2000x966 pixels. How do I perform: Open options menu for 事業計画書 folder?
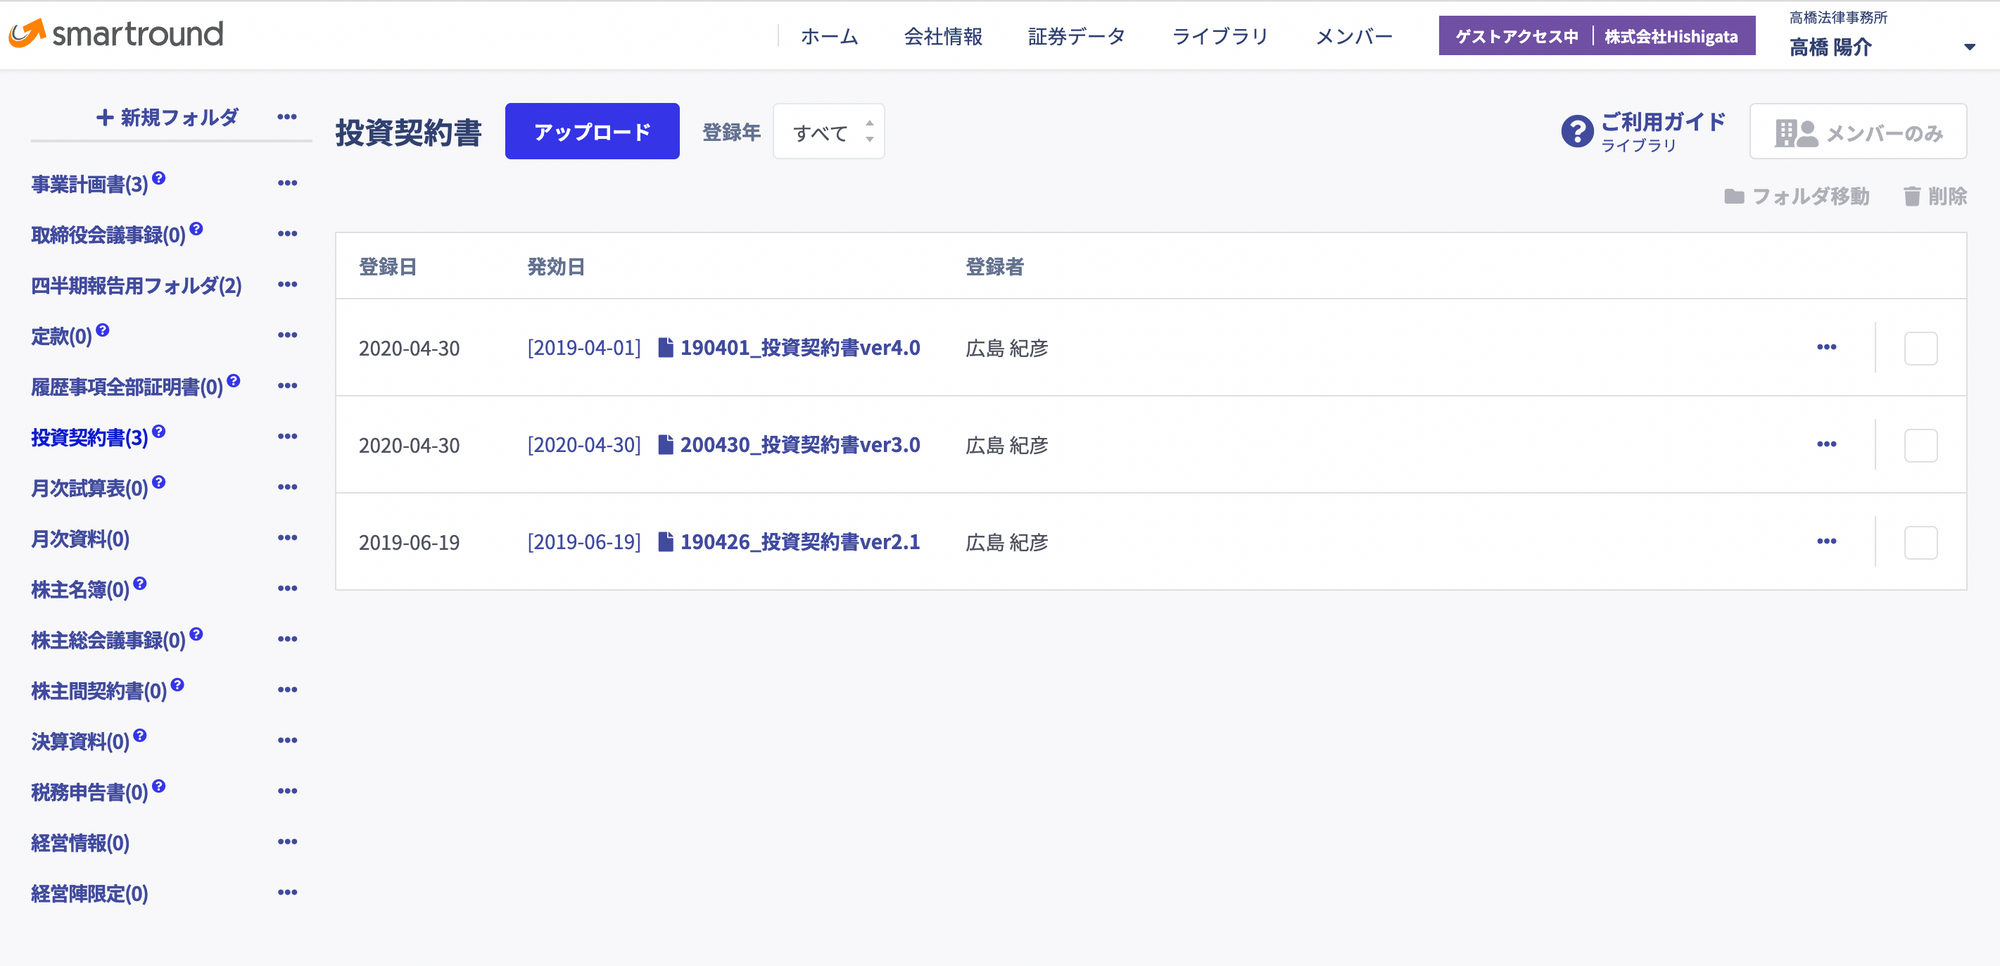[x=287, y=183]
